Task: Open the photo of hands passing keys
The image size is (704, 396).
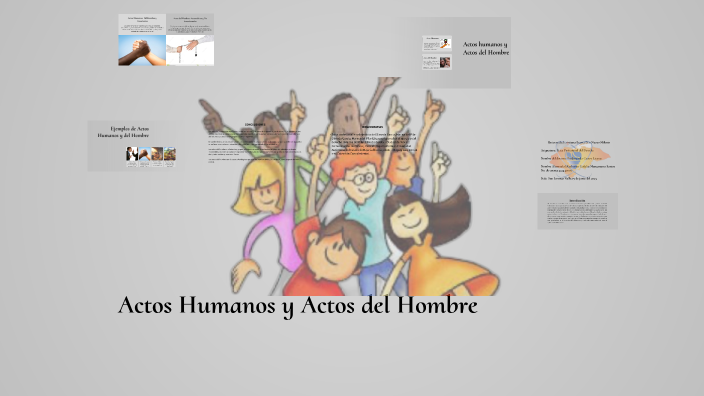Action: pos(190,50)
